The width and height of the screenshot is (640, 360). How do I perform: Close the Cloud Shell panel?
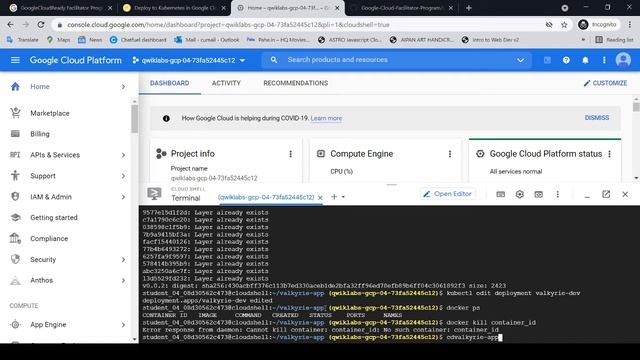[x=625, y=194]
